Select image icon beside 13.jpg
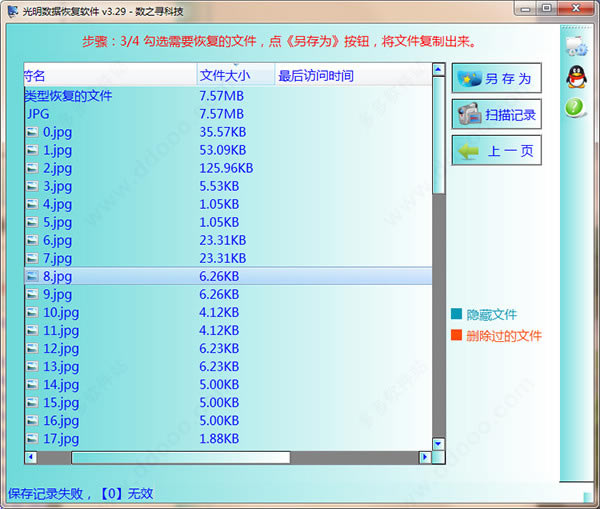 tap(32, 366)
